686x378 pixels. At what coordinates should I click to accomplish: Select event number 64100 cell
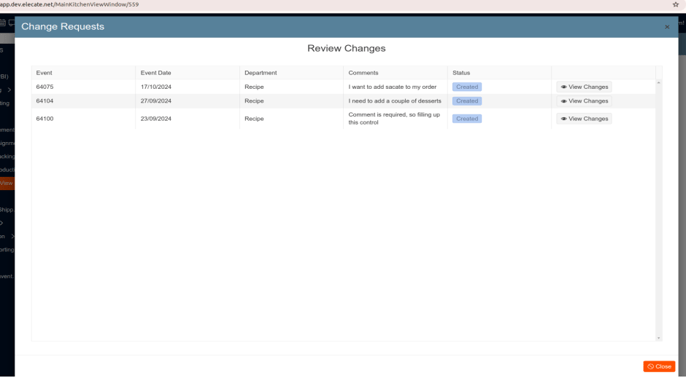coord(45,119)
